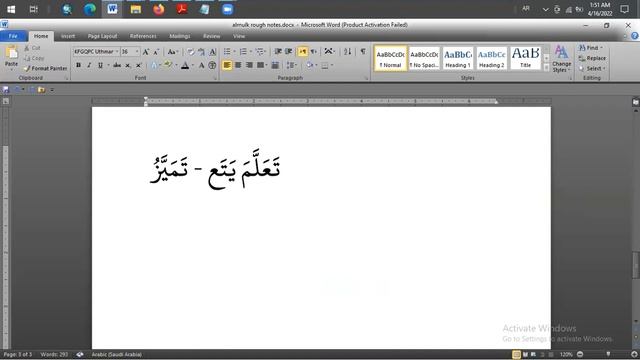
Task: Shrink font size with the small A icon
Action: pos(156,52)
